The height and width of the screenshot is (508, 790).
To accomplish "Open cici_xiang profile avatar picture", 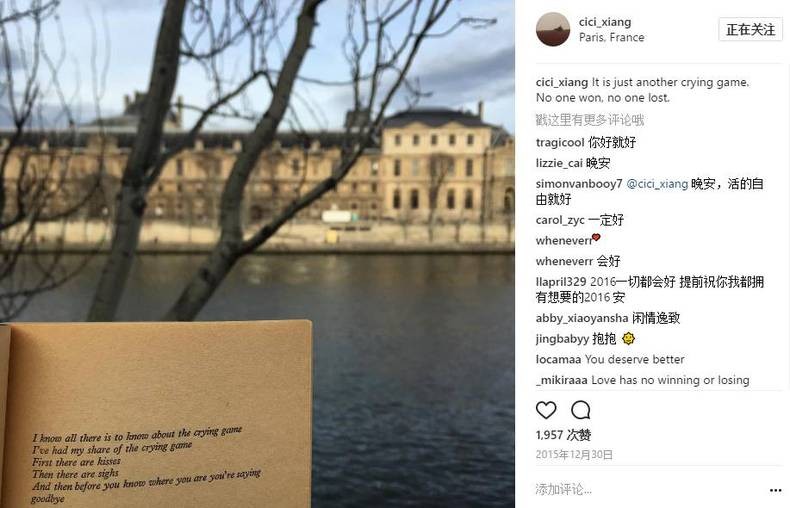I will pos(553,29).
